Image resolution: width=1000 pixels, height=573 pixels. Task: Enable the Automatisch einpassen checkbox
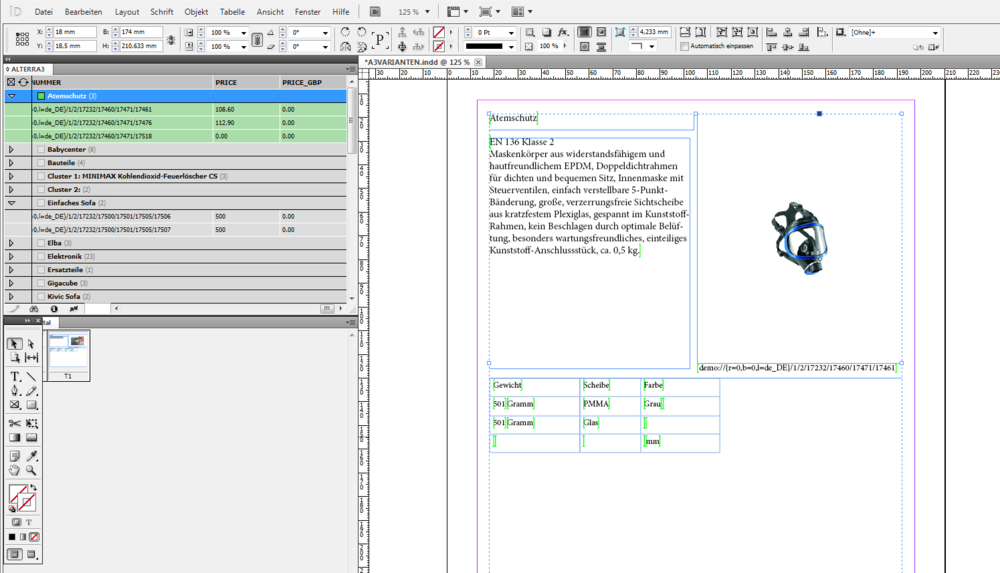(684, 46)
